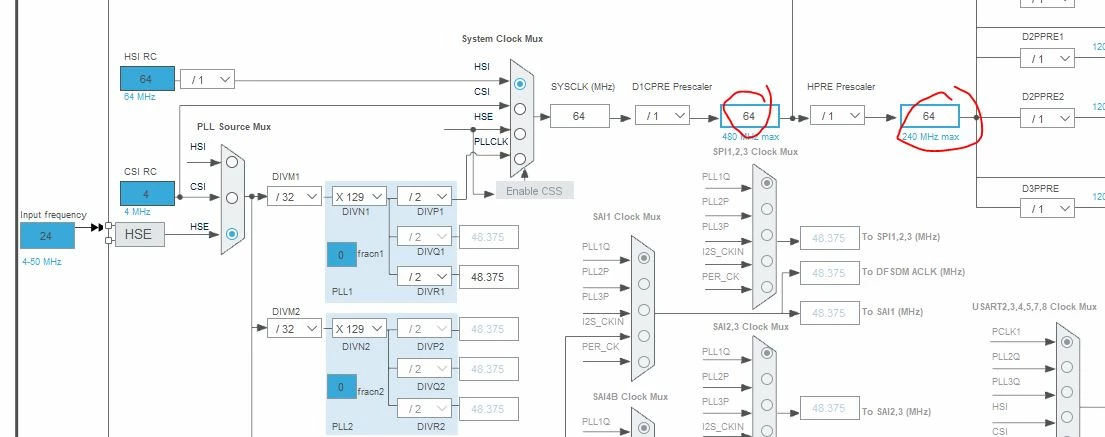This screenshot has height=437, width=1105.
Task: Open the disabled DIVQ1 /2 dropdown
Action: click(x=424, y=237)
